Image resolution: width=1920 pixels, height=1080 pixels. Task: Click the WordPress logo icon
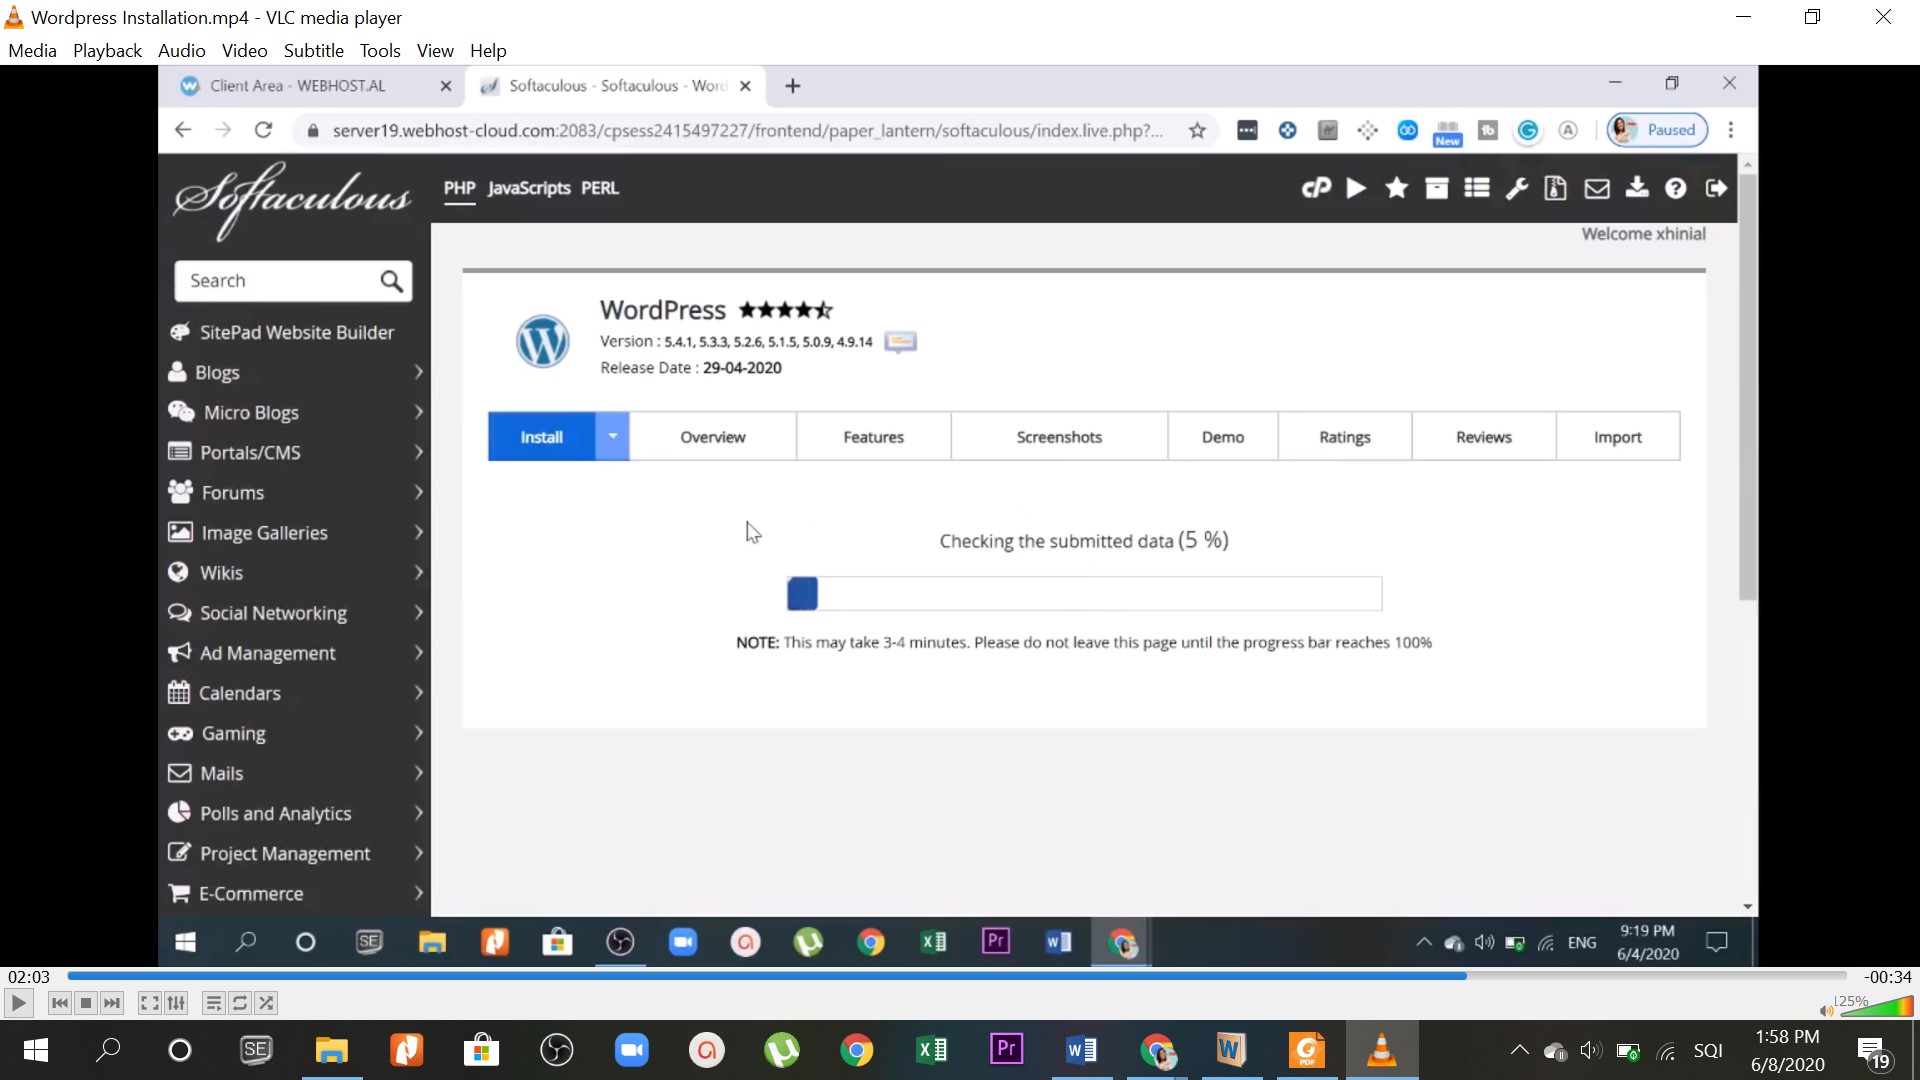click(542, 341)
